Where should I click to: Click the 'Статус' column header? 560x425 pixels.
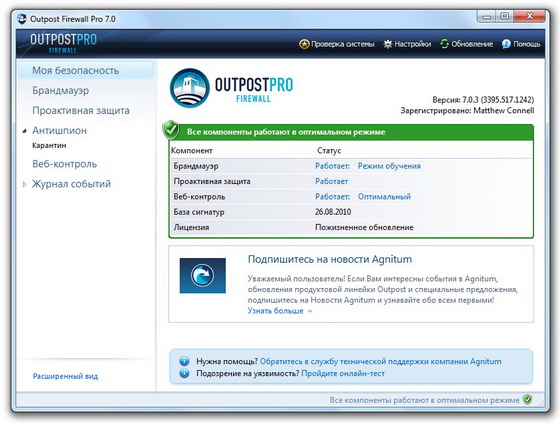click(329, 150)
